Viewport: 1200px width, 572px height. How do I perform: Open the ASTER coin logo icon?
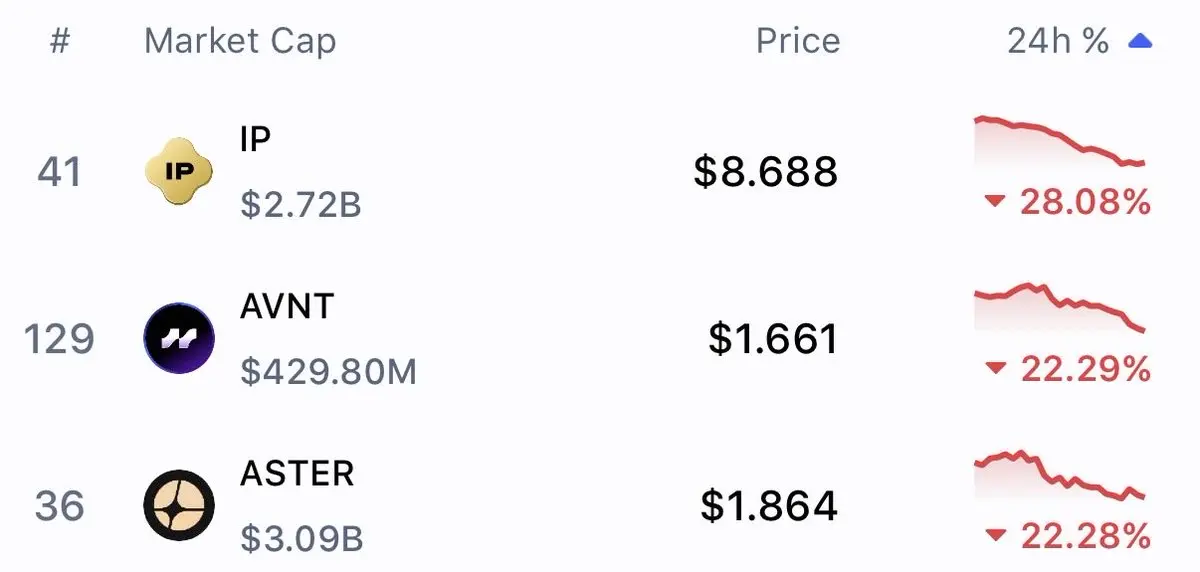[x=179, y=505]
